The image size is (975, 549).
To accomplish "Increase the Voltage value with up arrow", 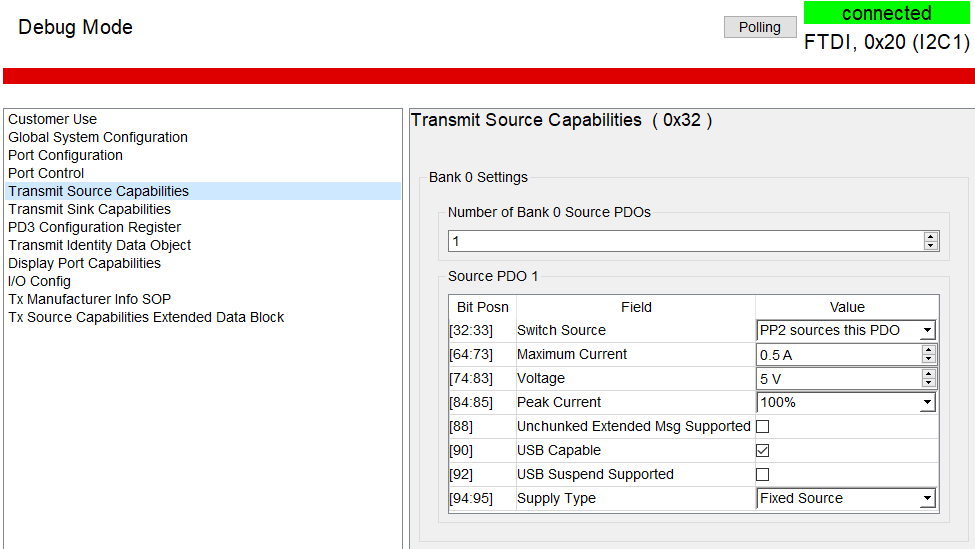I will tap(929, 374).
